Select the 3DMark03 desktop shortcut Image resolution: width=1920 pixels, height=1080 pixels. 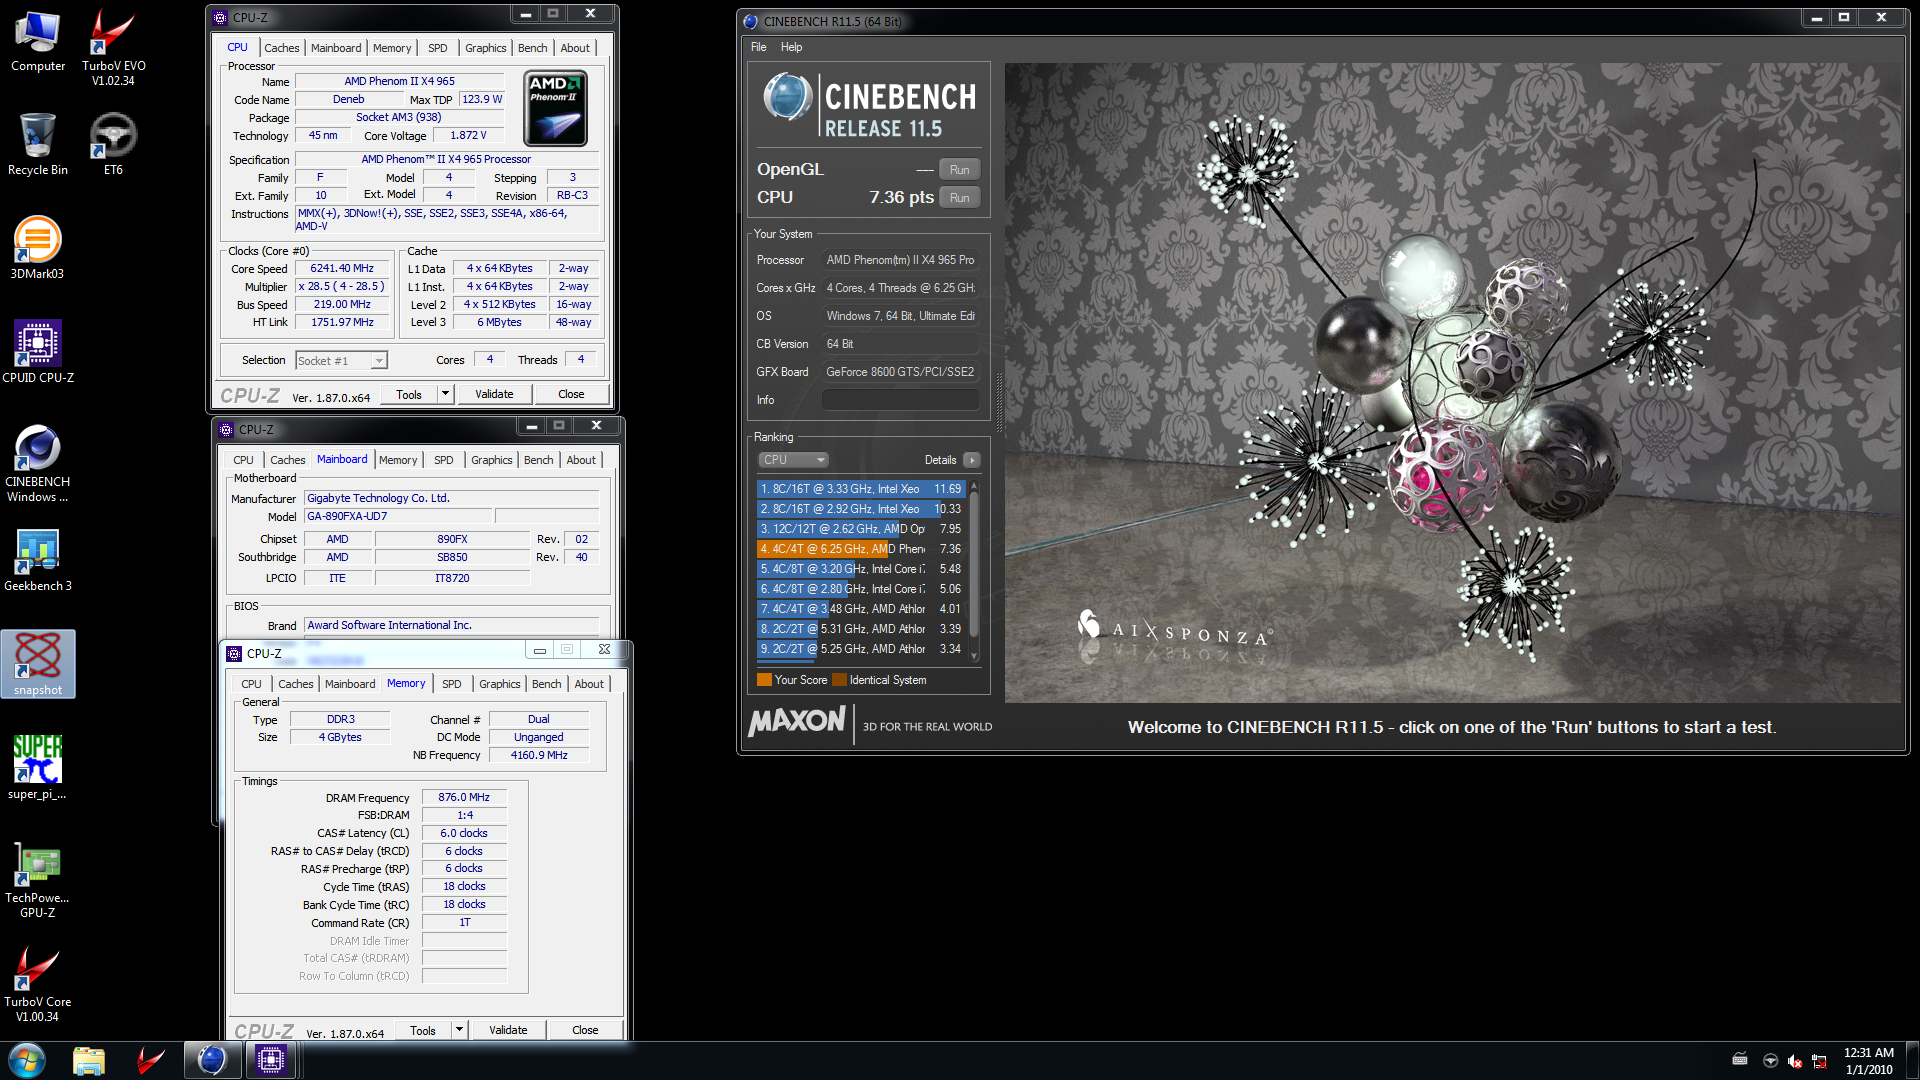point(38,248)
